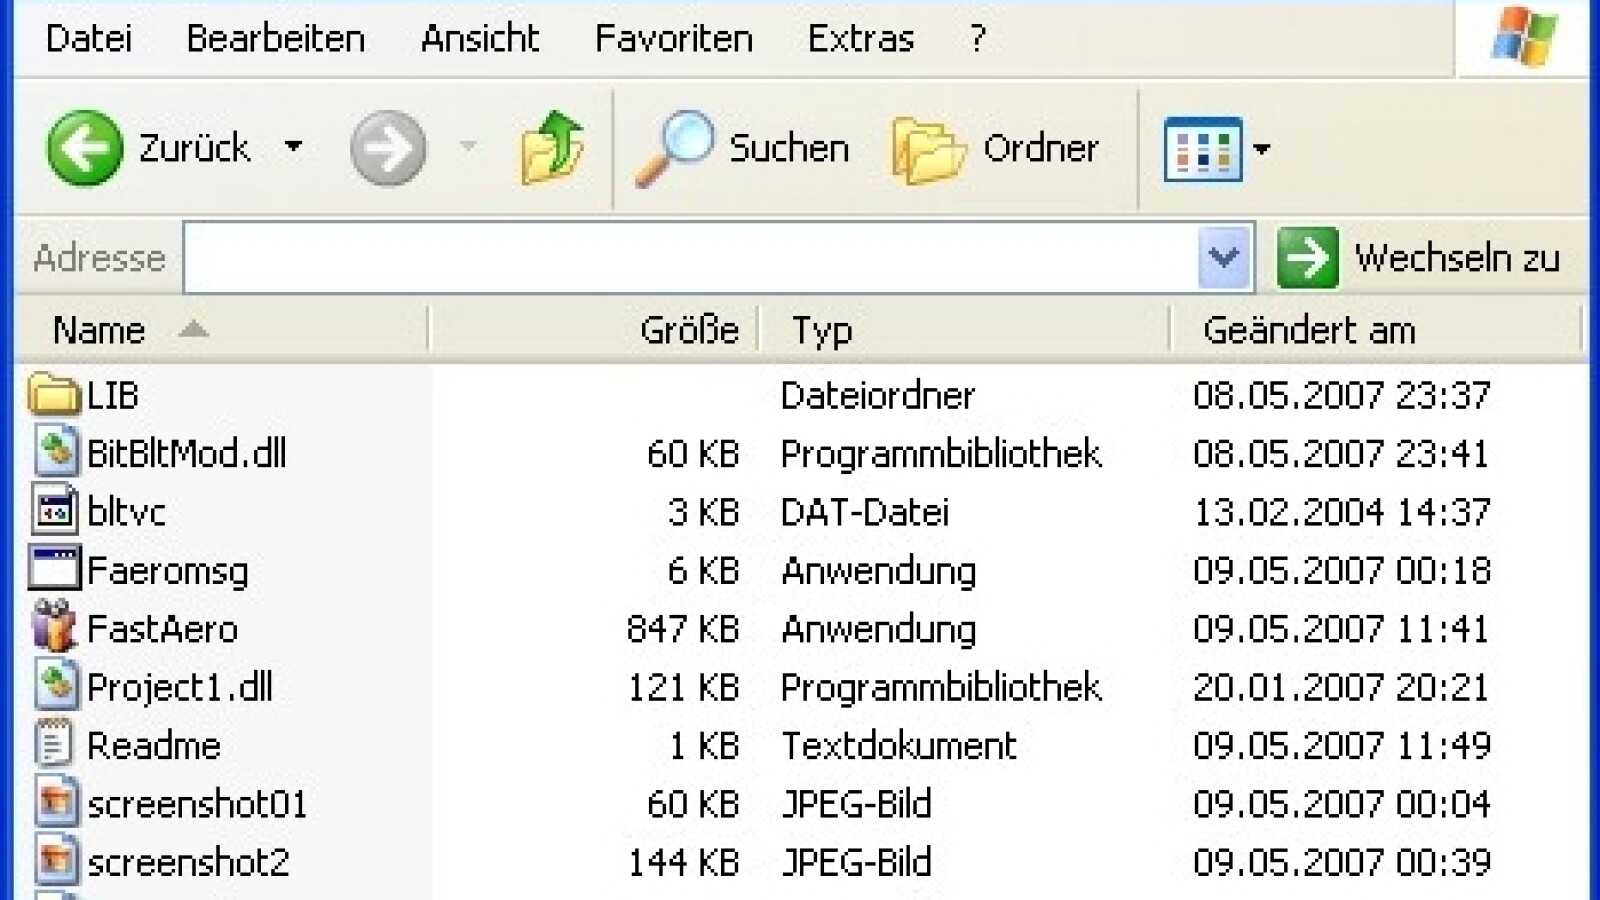Image resolution: width=1600 pixels, height=900 pixels.
Task: Select the LIB folder icon
Action: point(54,395)
